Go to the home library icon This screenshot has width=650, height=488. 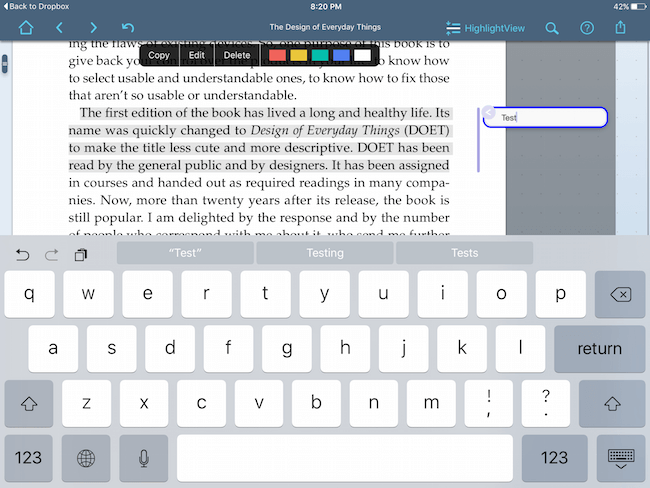click(26, 28)
